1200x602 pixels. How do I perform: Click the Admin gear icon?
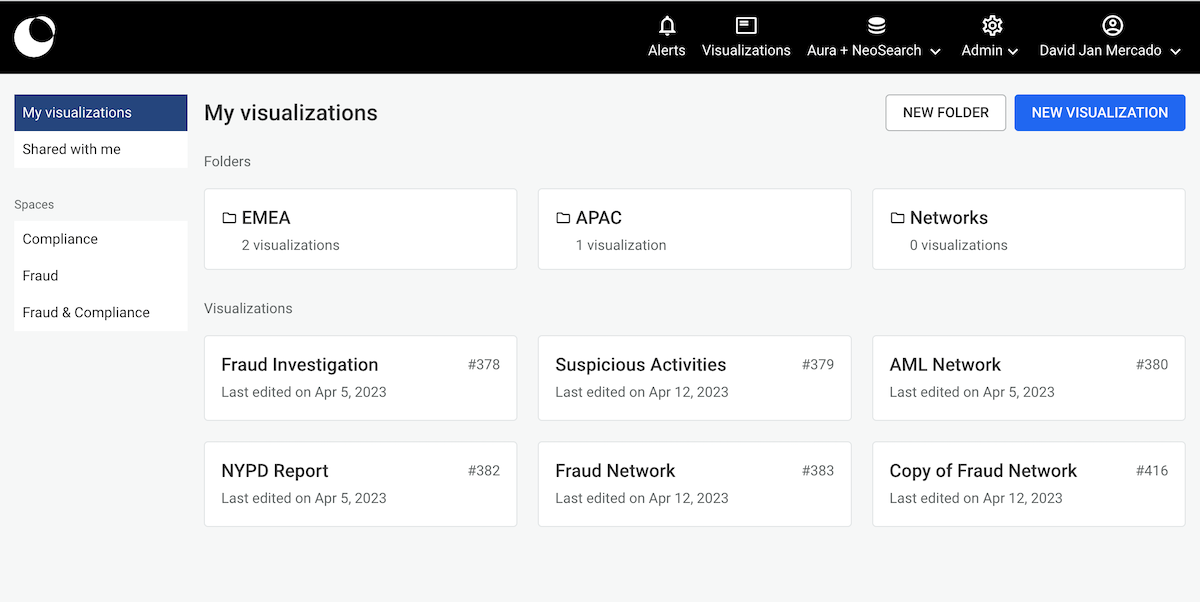coord(992,26)
